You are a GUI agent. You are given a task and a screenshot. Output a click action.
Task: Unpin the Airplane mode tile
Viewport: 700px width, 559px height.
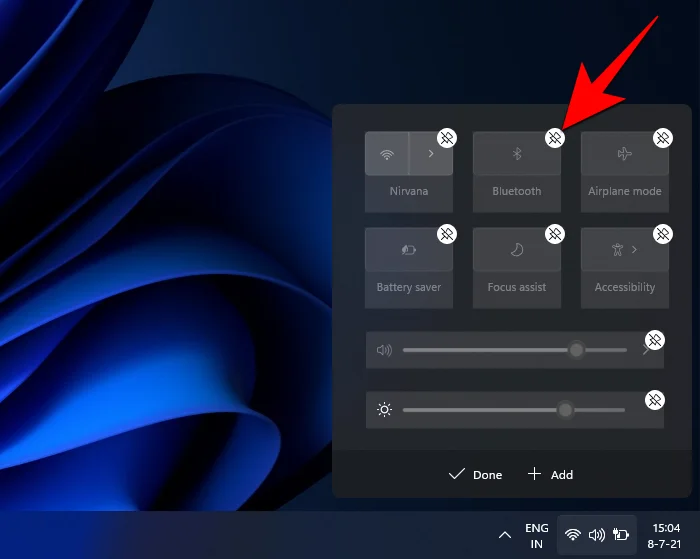coord(663,138)
